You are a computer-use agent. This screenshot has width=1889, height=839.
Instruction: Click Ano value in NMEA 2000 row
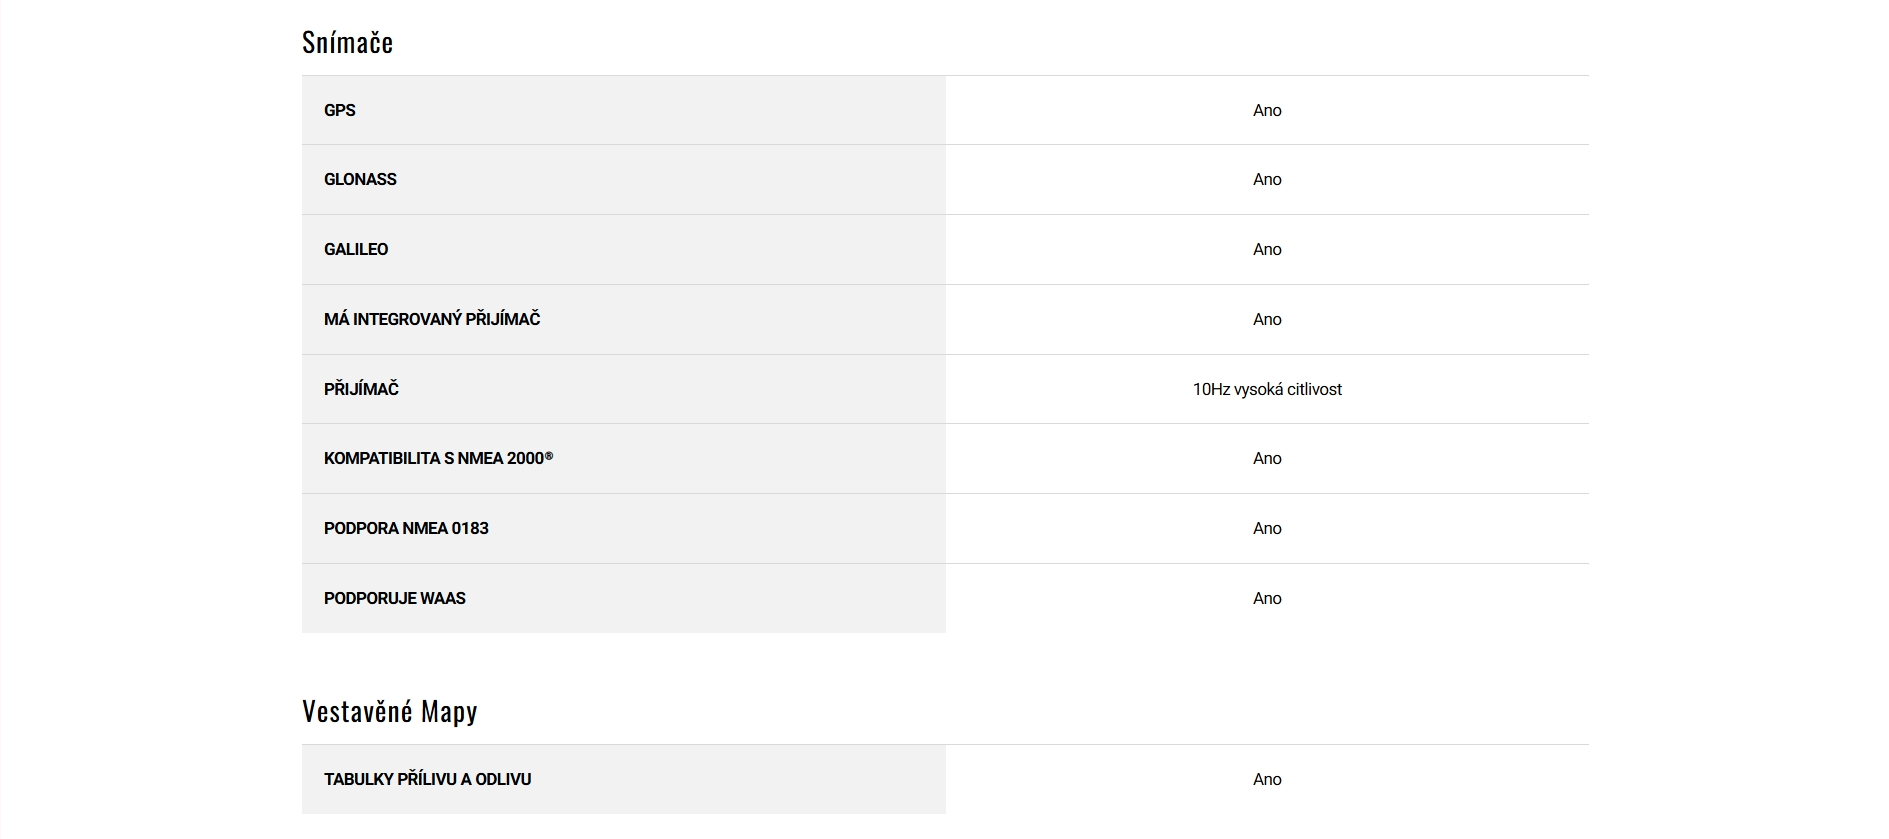point(1267,458)
